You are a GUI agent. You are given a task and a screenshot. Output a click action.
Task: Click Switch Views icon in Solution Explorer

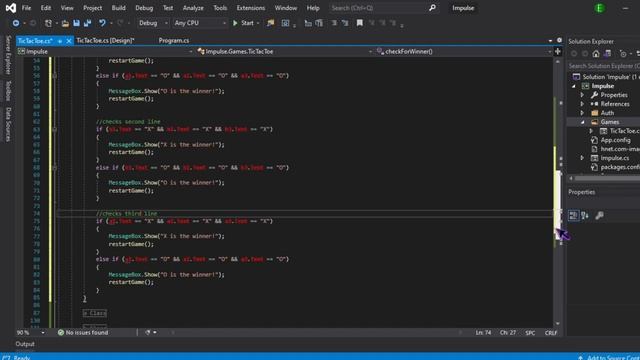[x=607, y=54]
